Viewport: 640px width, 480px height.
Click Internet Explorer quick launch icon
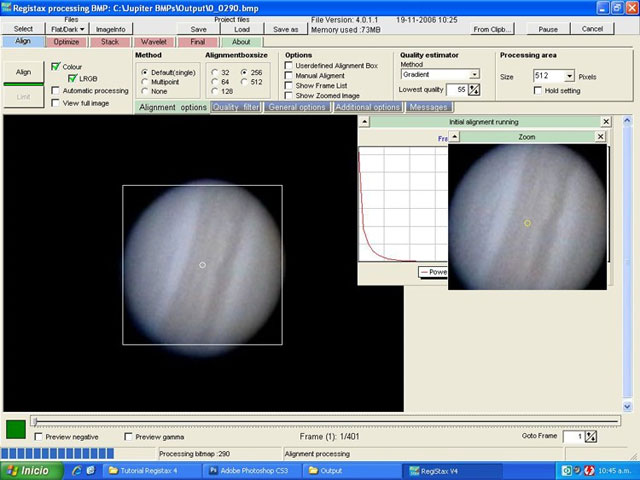tap(76, 470)
